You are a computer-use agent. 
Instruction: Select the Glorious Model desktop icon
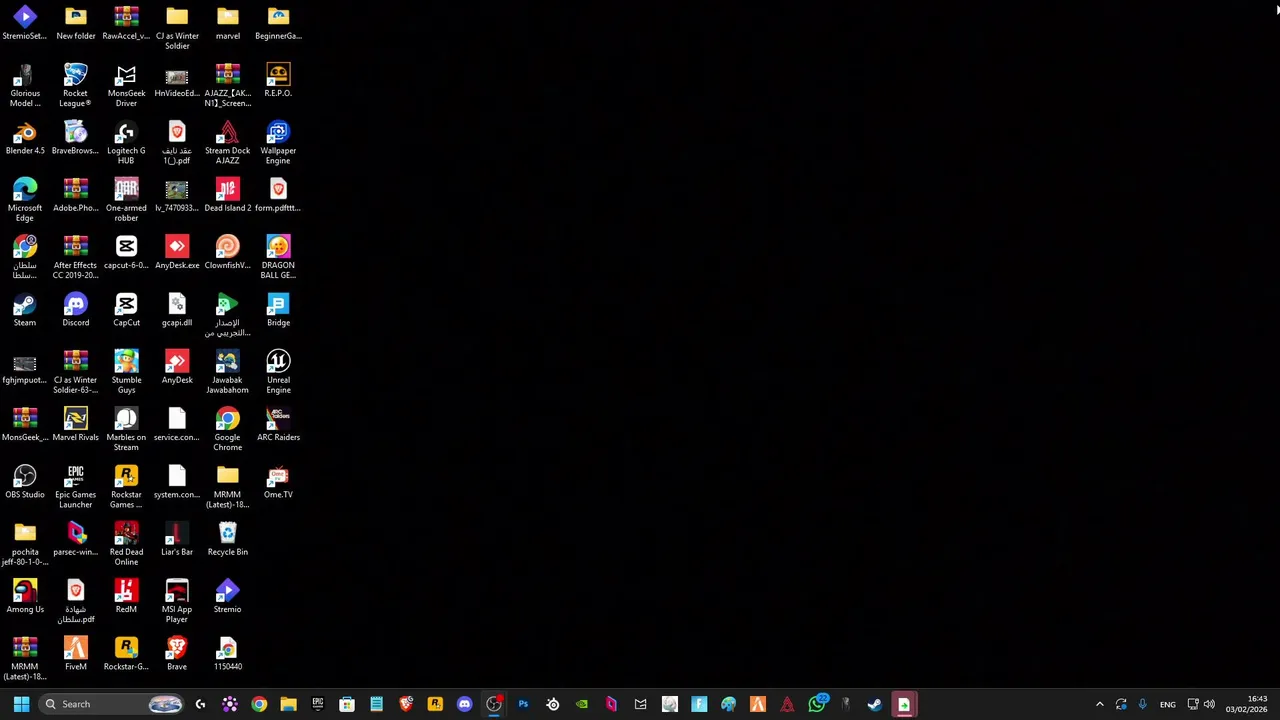click(x=25, y=86)
